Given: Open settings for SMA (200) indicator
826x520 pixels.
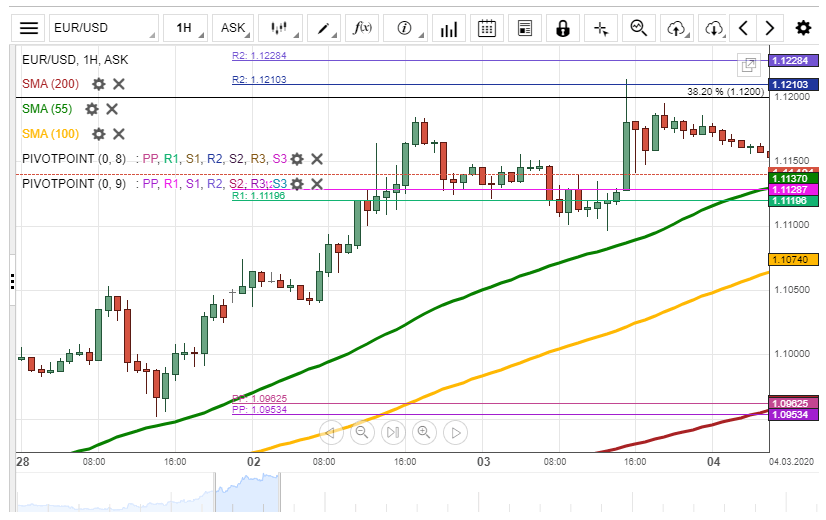Looking at the screenshot, I should click(x=98, y=84).
